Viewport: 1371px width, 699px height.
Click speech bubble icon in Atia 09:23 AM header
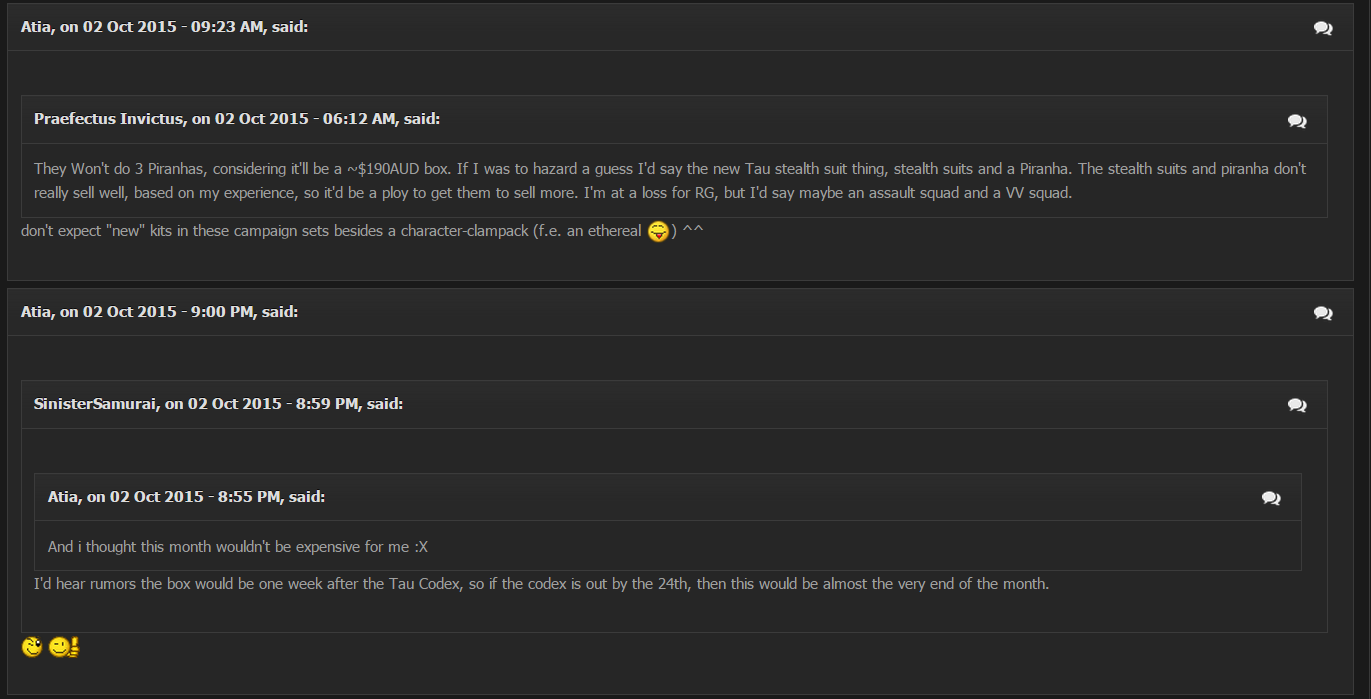coord(1323,28)
